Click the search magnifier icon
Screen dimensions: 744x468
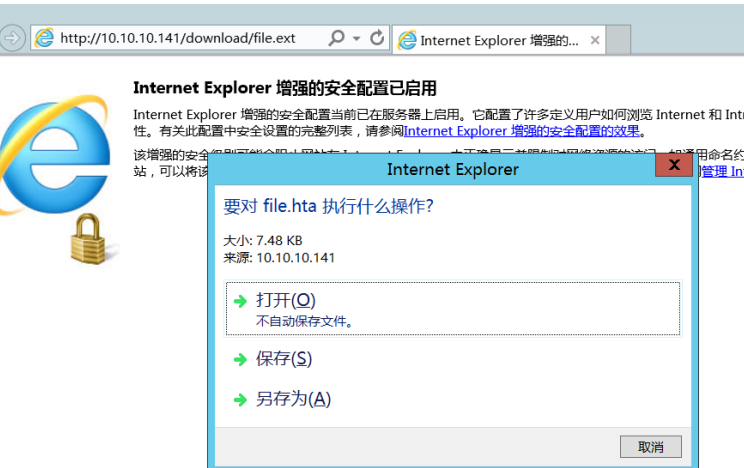point(336,38)
